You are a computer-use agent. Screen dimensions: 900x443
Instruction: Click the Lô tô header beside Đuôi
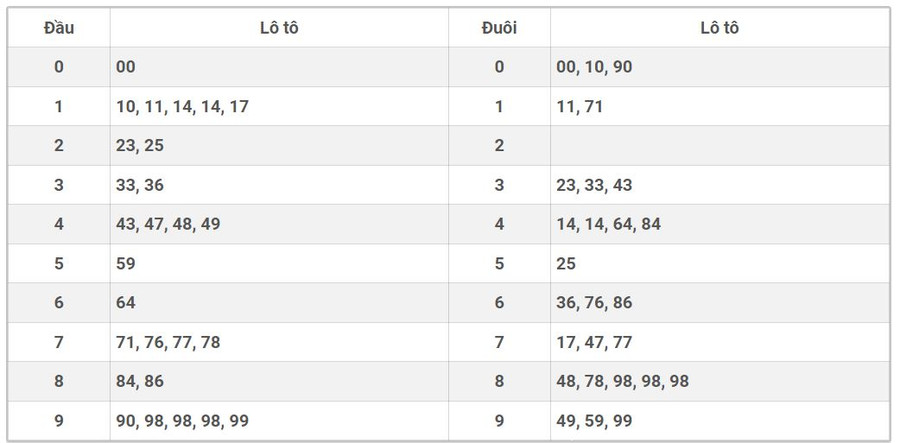(x=719, y=28)
